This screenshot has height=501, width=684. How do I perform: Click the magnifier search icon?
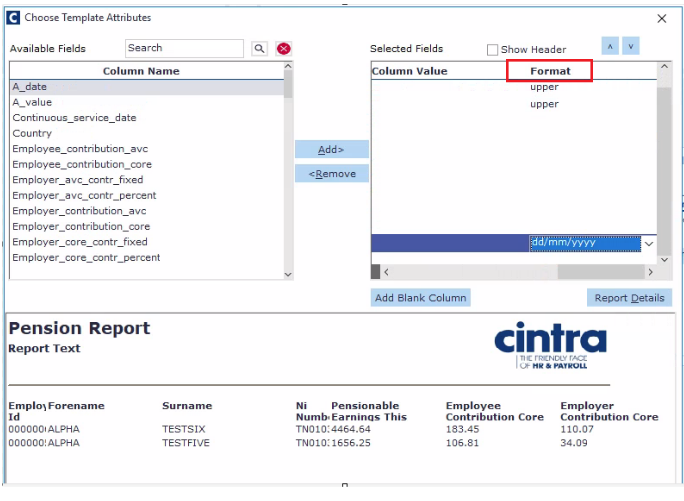[x=259, y=48]
